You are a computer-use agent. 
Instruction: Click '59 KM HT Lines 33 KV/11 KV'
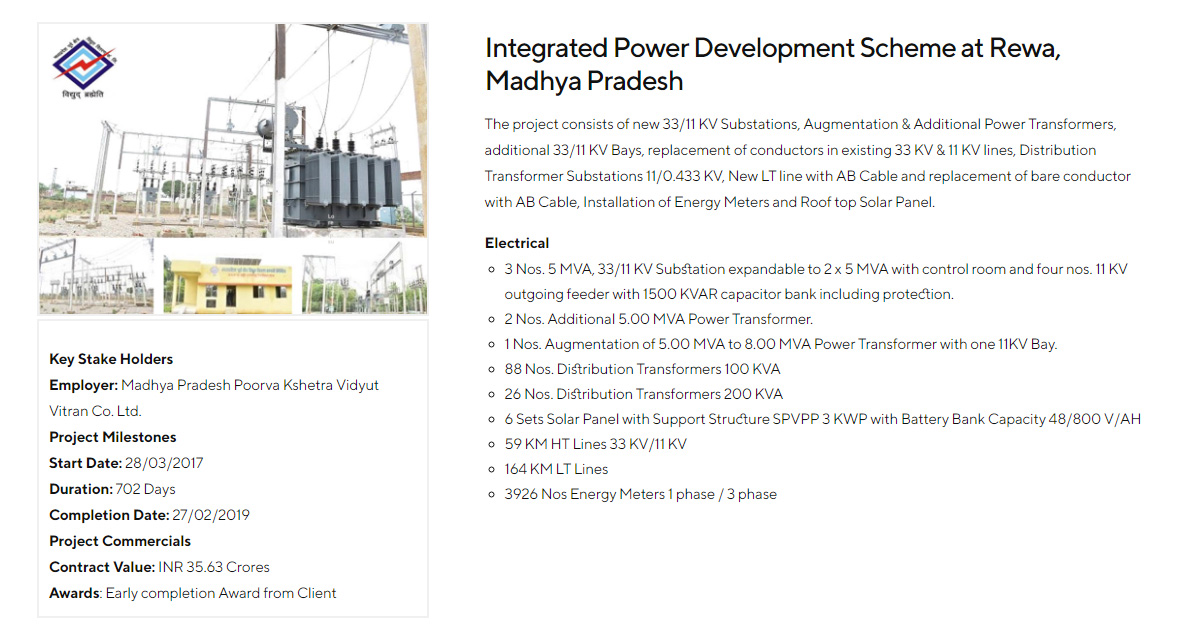click(x=595, y=444)
